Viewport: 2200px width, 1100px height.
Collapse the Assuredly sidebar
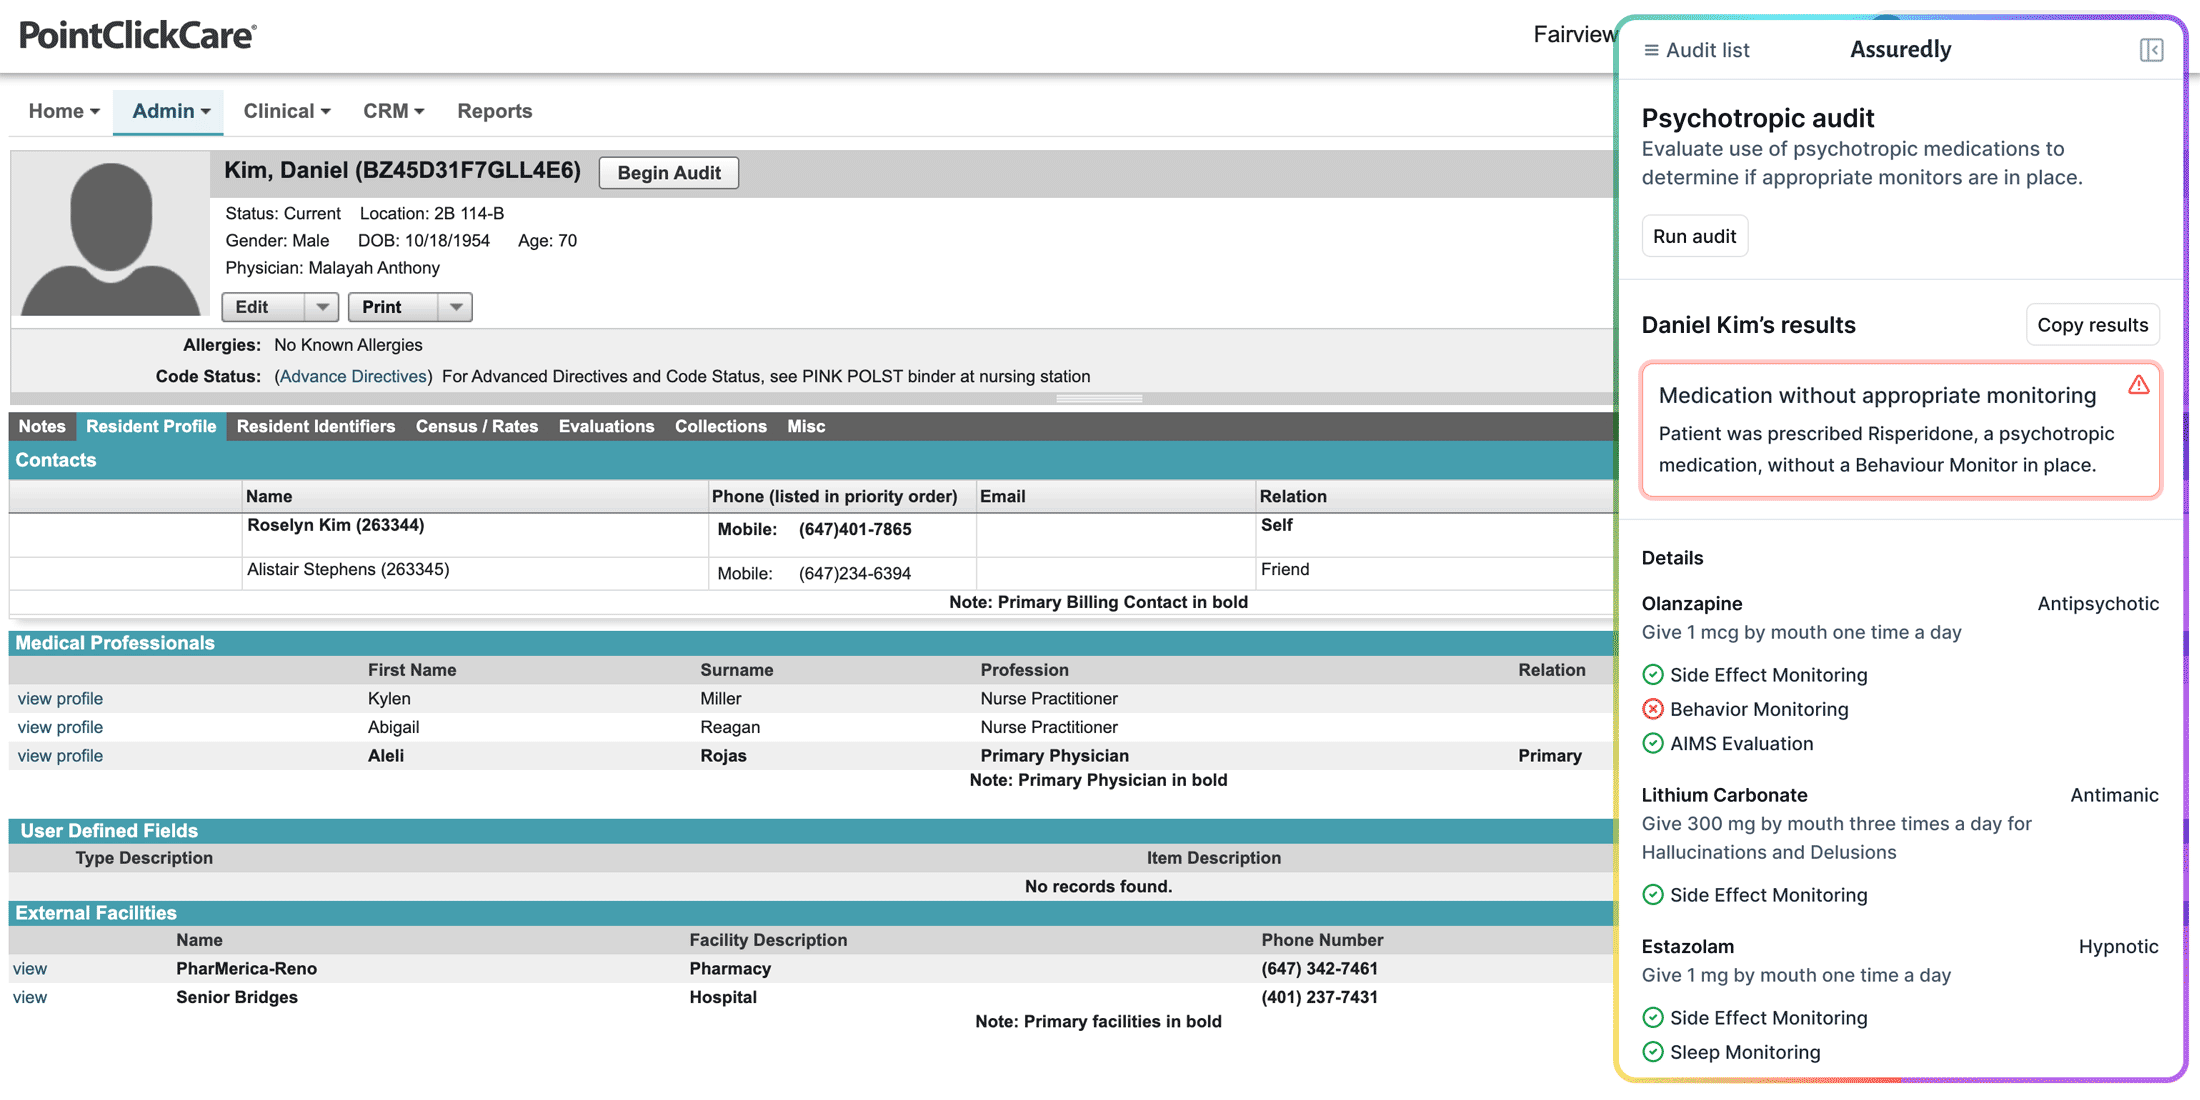coord(2152,50)
